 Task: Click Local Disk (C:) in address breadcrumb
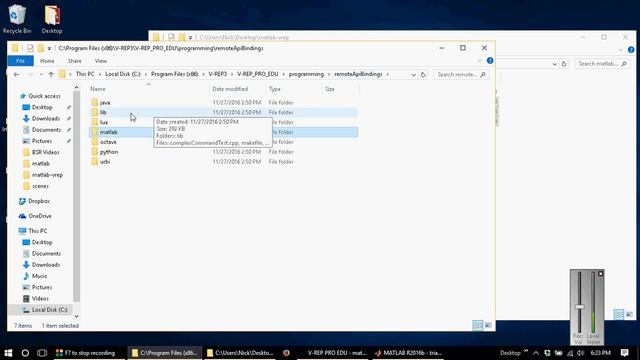122,74
